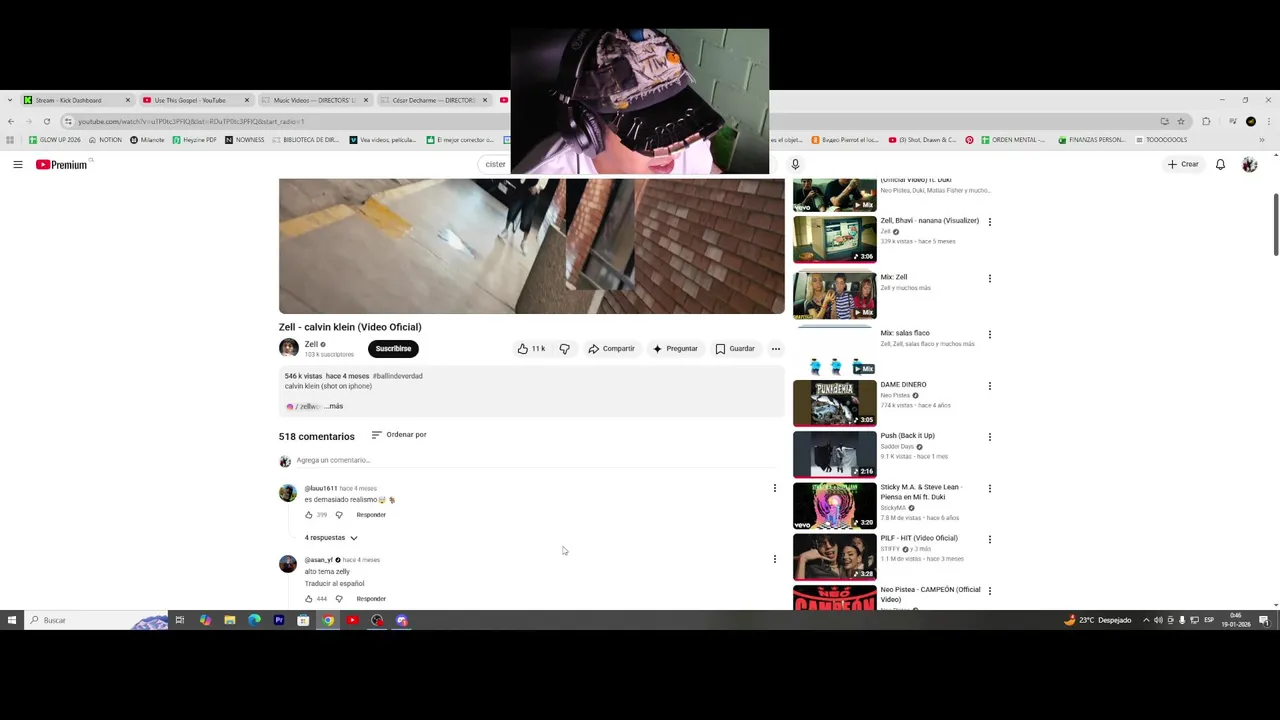This screenshot has width=1280, height=720.
Task: Show hidden system tray icons
Action: coord(1146,620)
